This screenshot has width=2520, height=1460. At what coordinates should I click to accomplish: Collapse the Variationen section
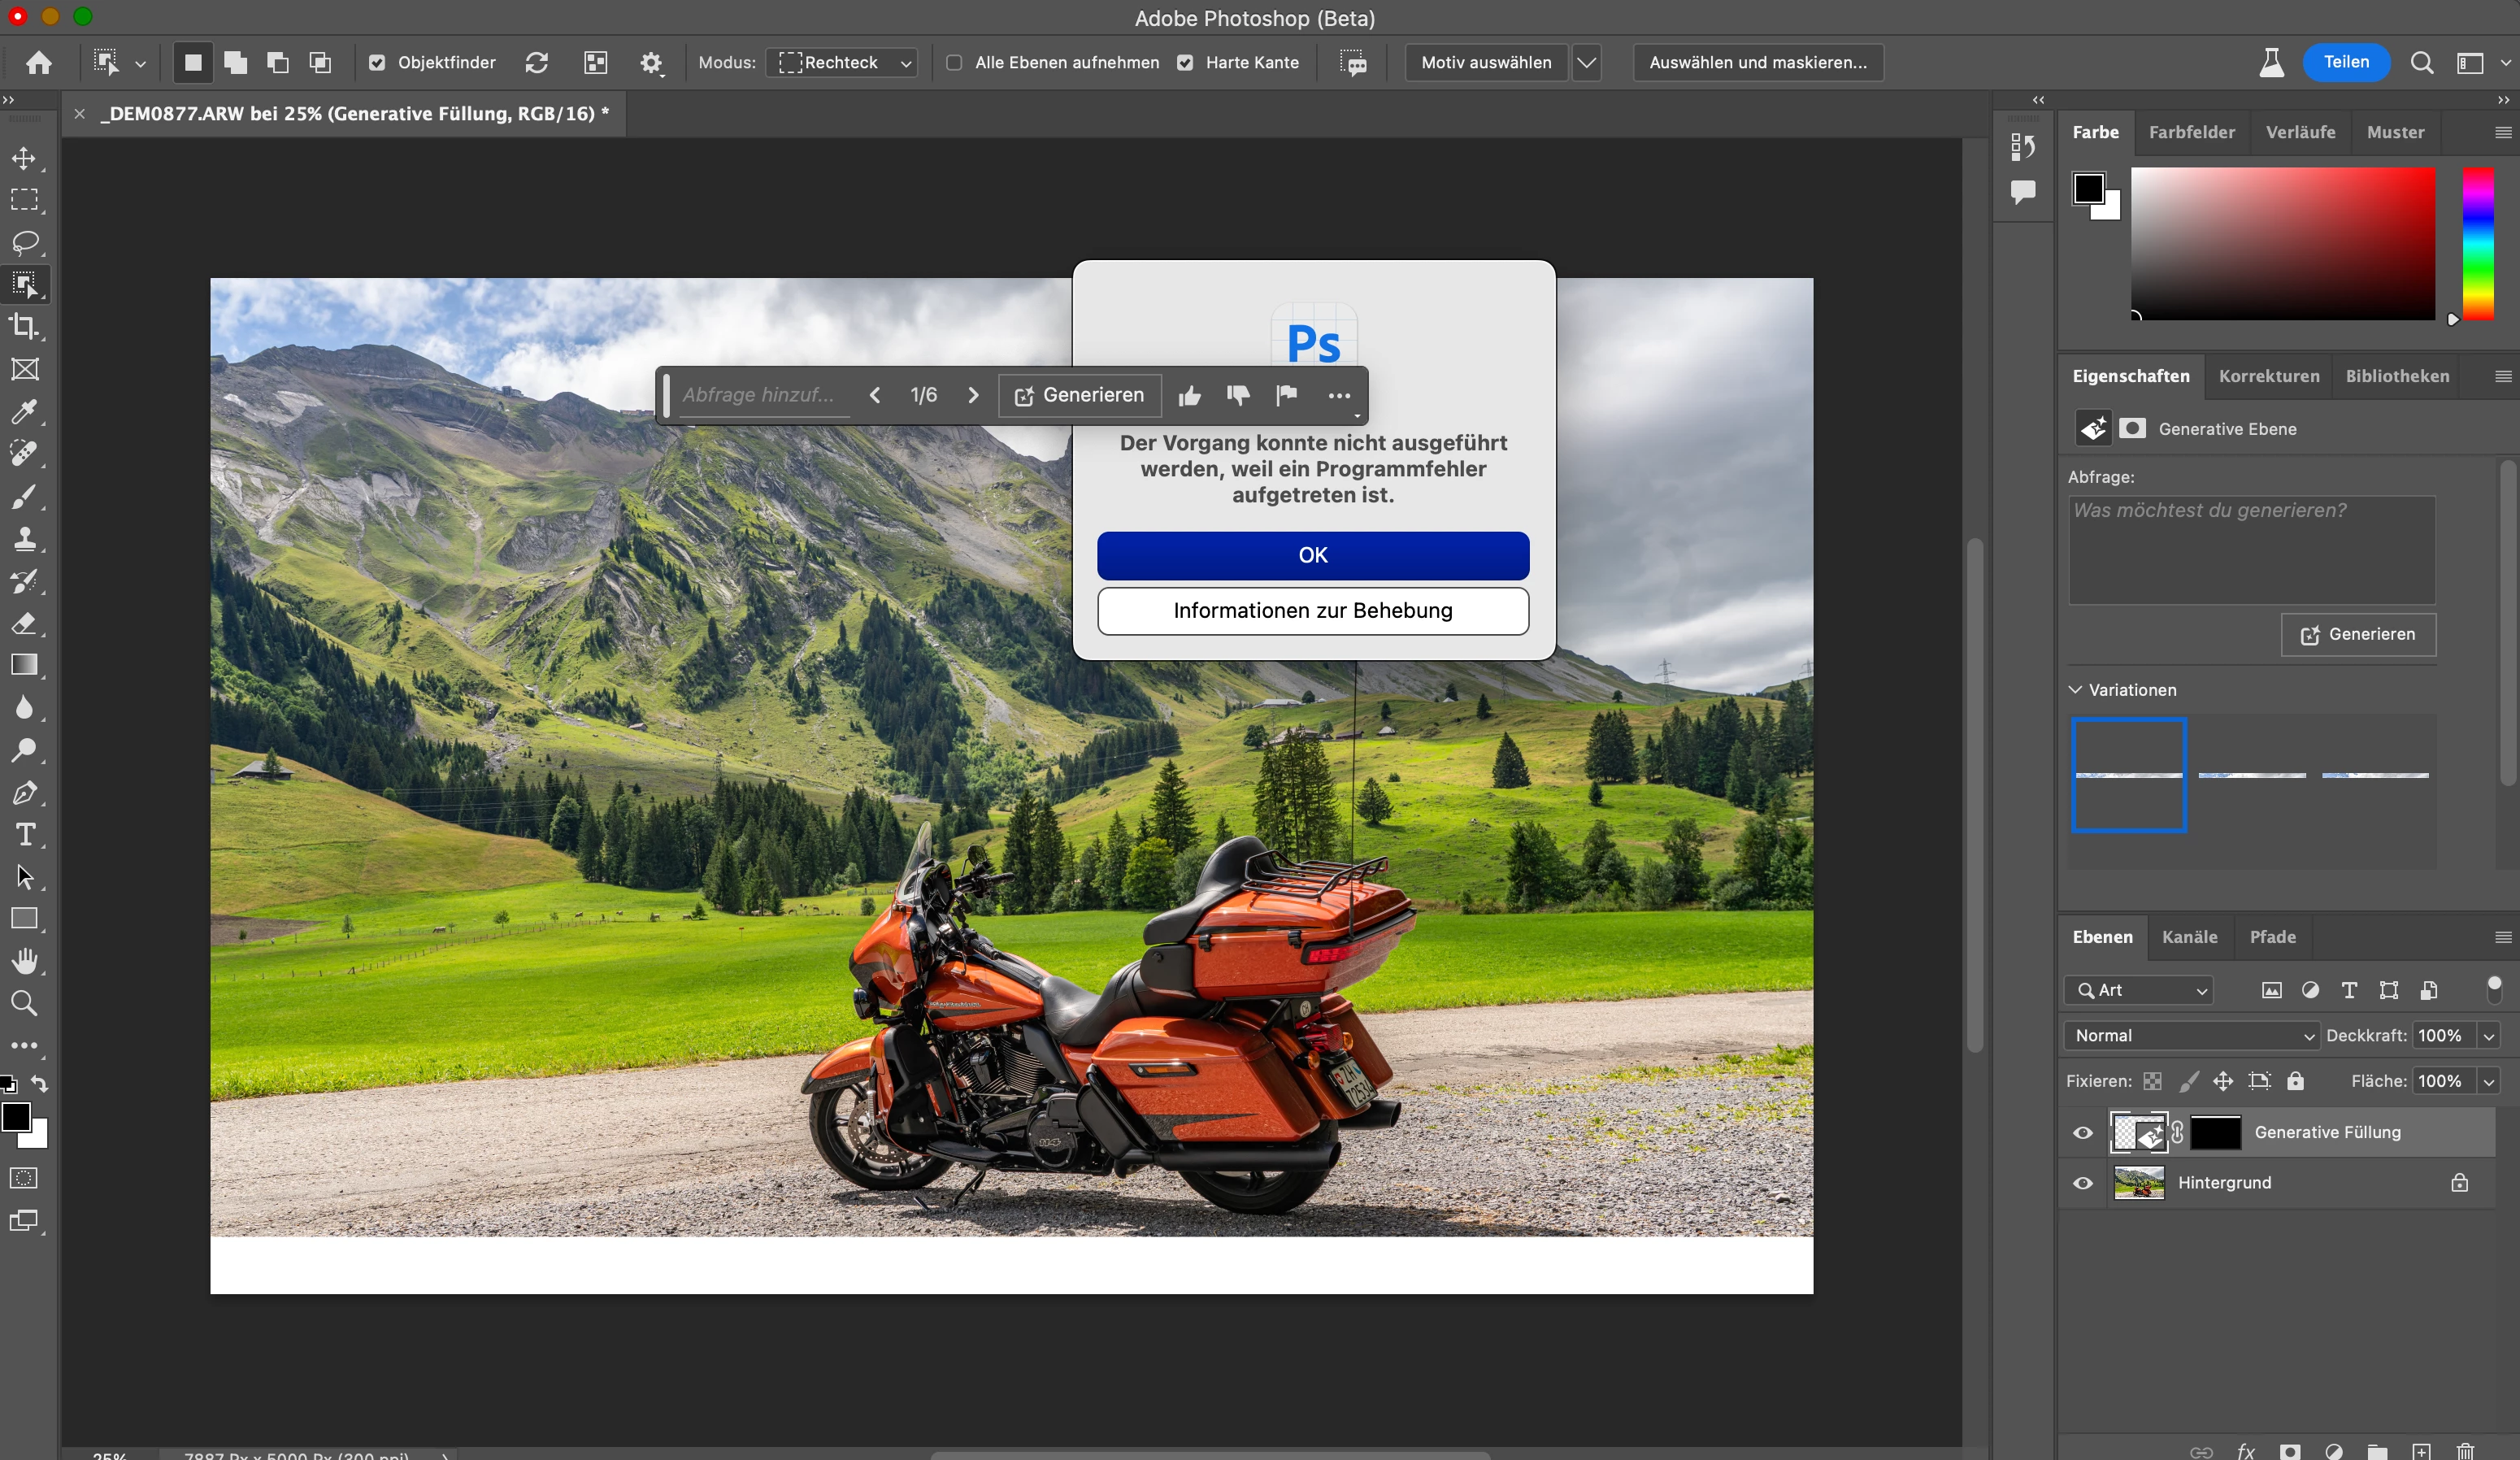2076,690
